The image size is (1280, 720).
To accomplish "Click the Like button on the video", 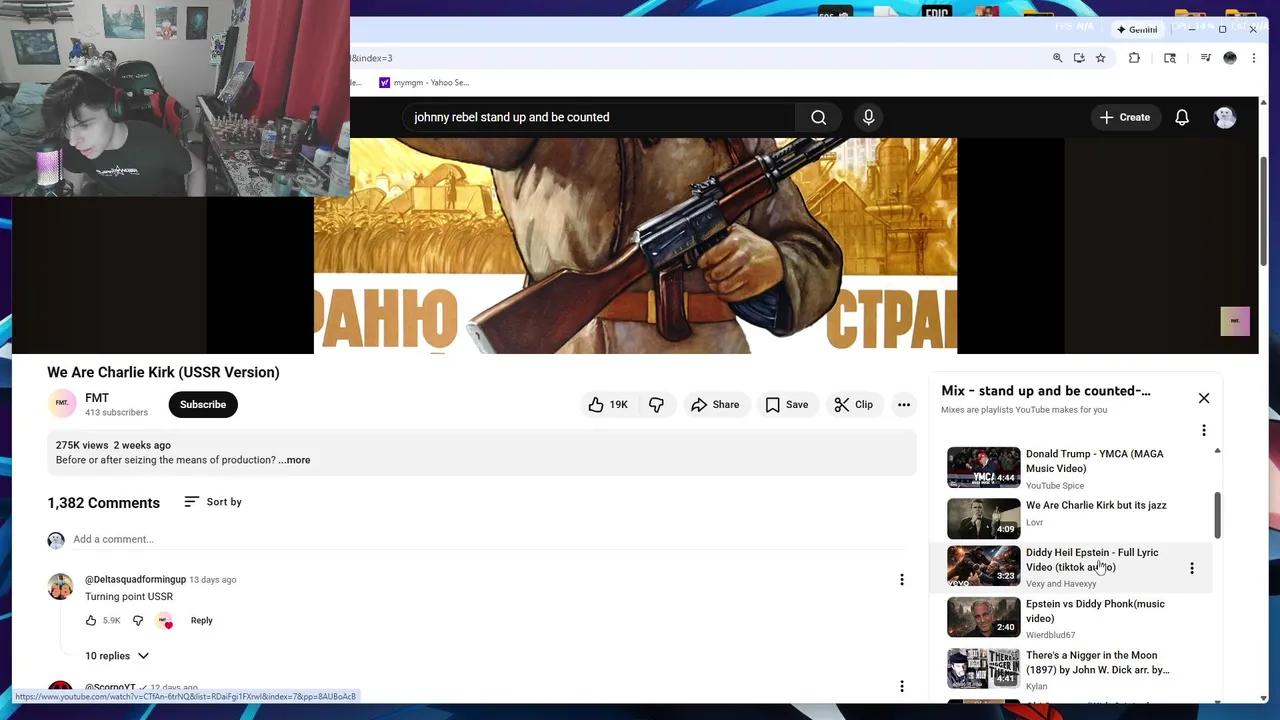I will pyautogui.click(x=607, y=404).
